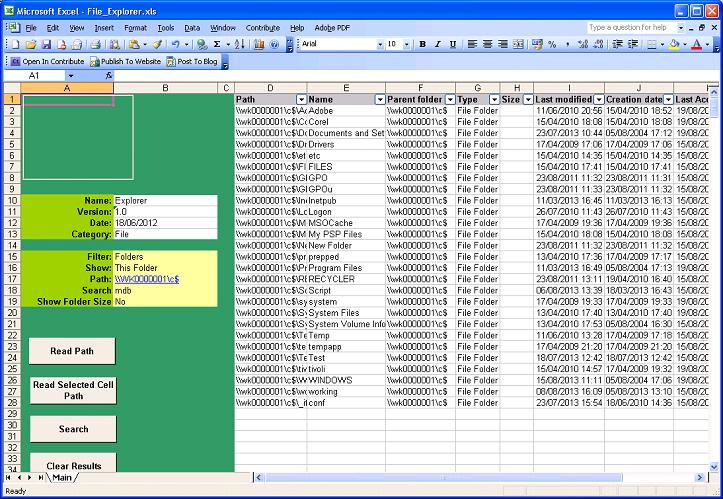Screen dimensions: 723x499
Task: Switch to the Main sheet tab
Action: point(62,478)
